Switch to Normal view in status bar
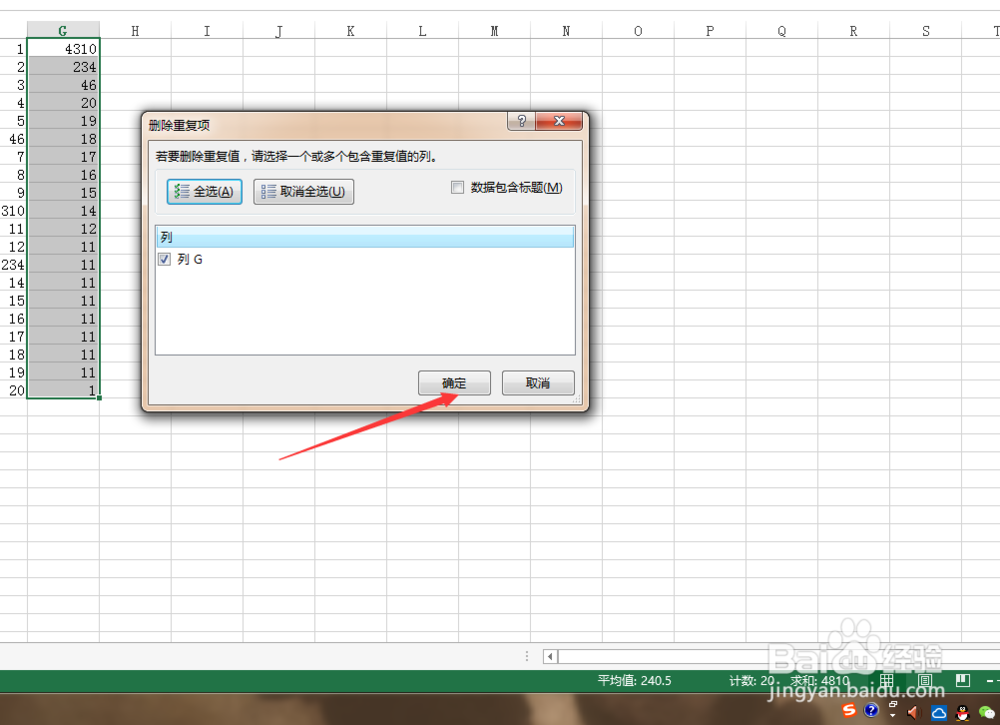 point(887,680)
